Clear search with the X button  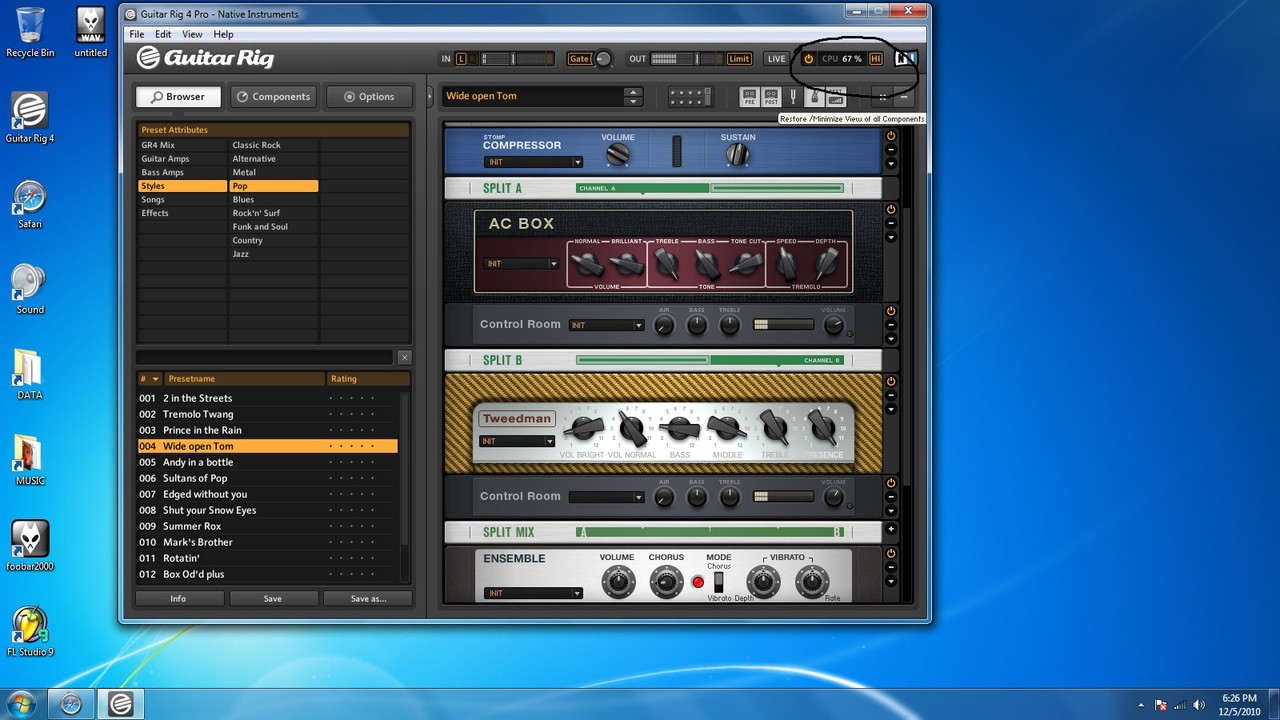404,357
